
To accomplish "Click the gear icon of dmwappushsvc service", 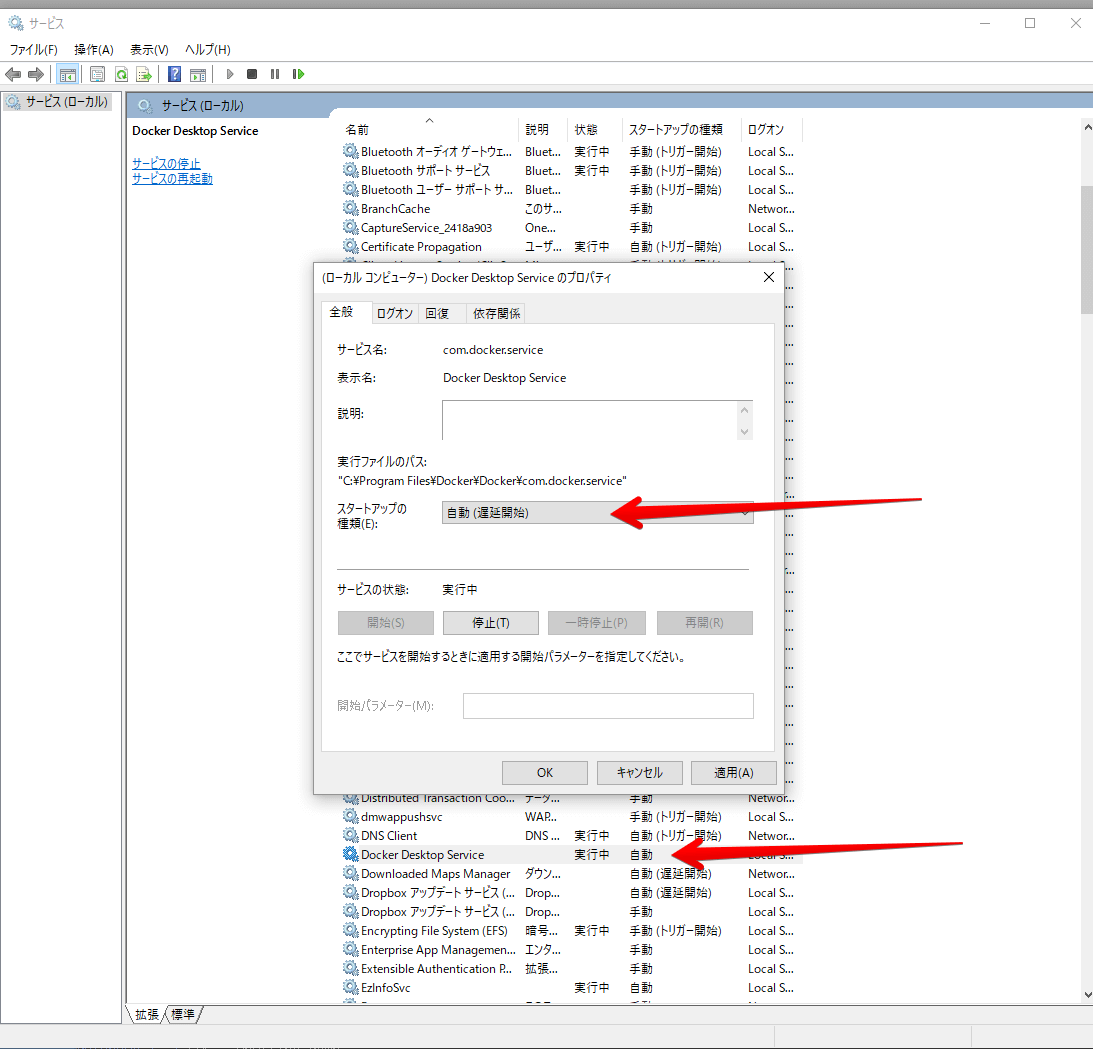I will tap(351, 816).
